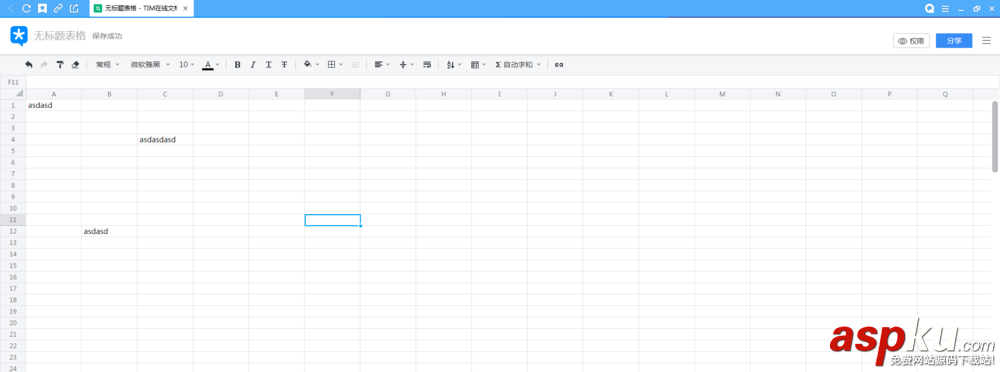
Task: Expand the 自动求和 dropdown arrow
Action: click(x=539, y=64)
